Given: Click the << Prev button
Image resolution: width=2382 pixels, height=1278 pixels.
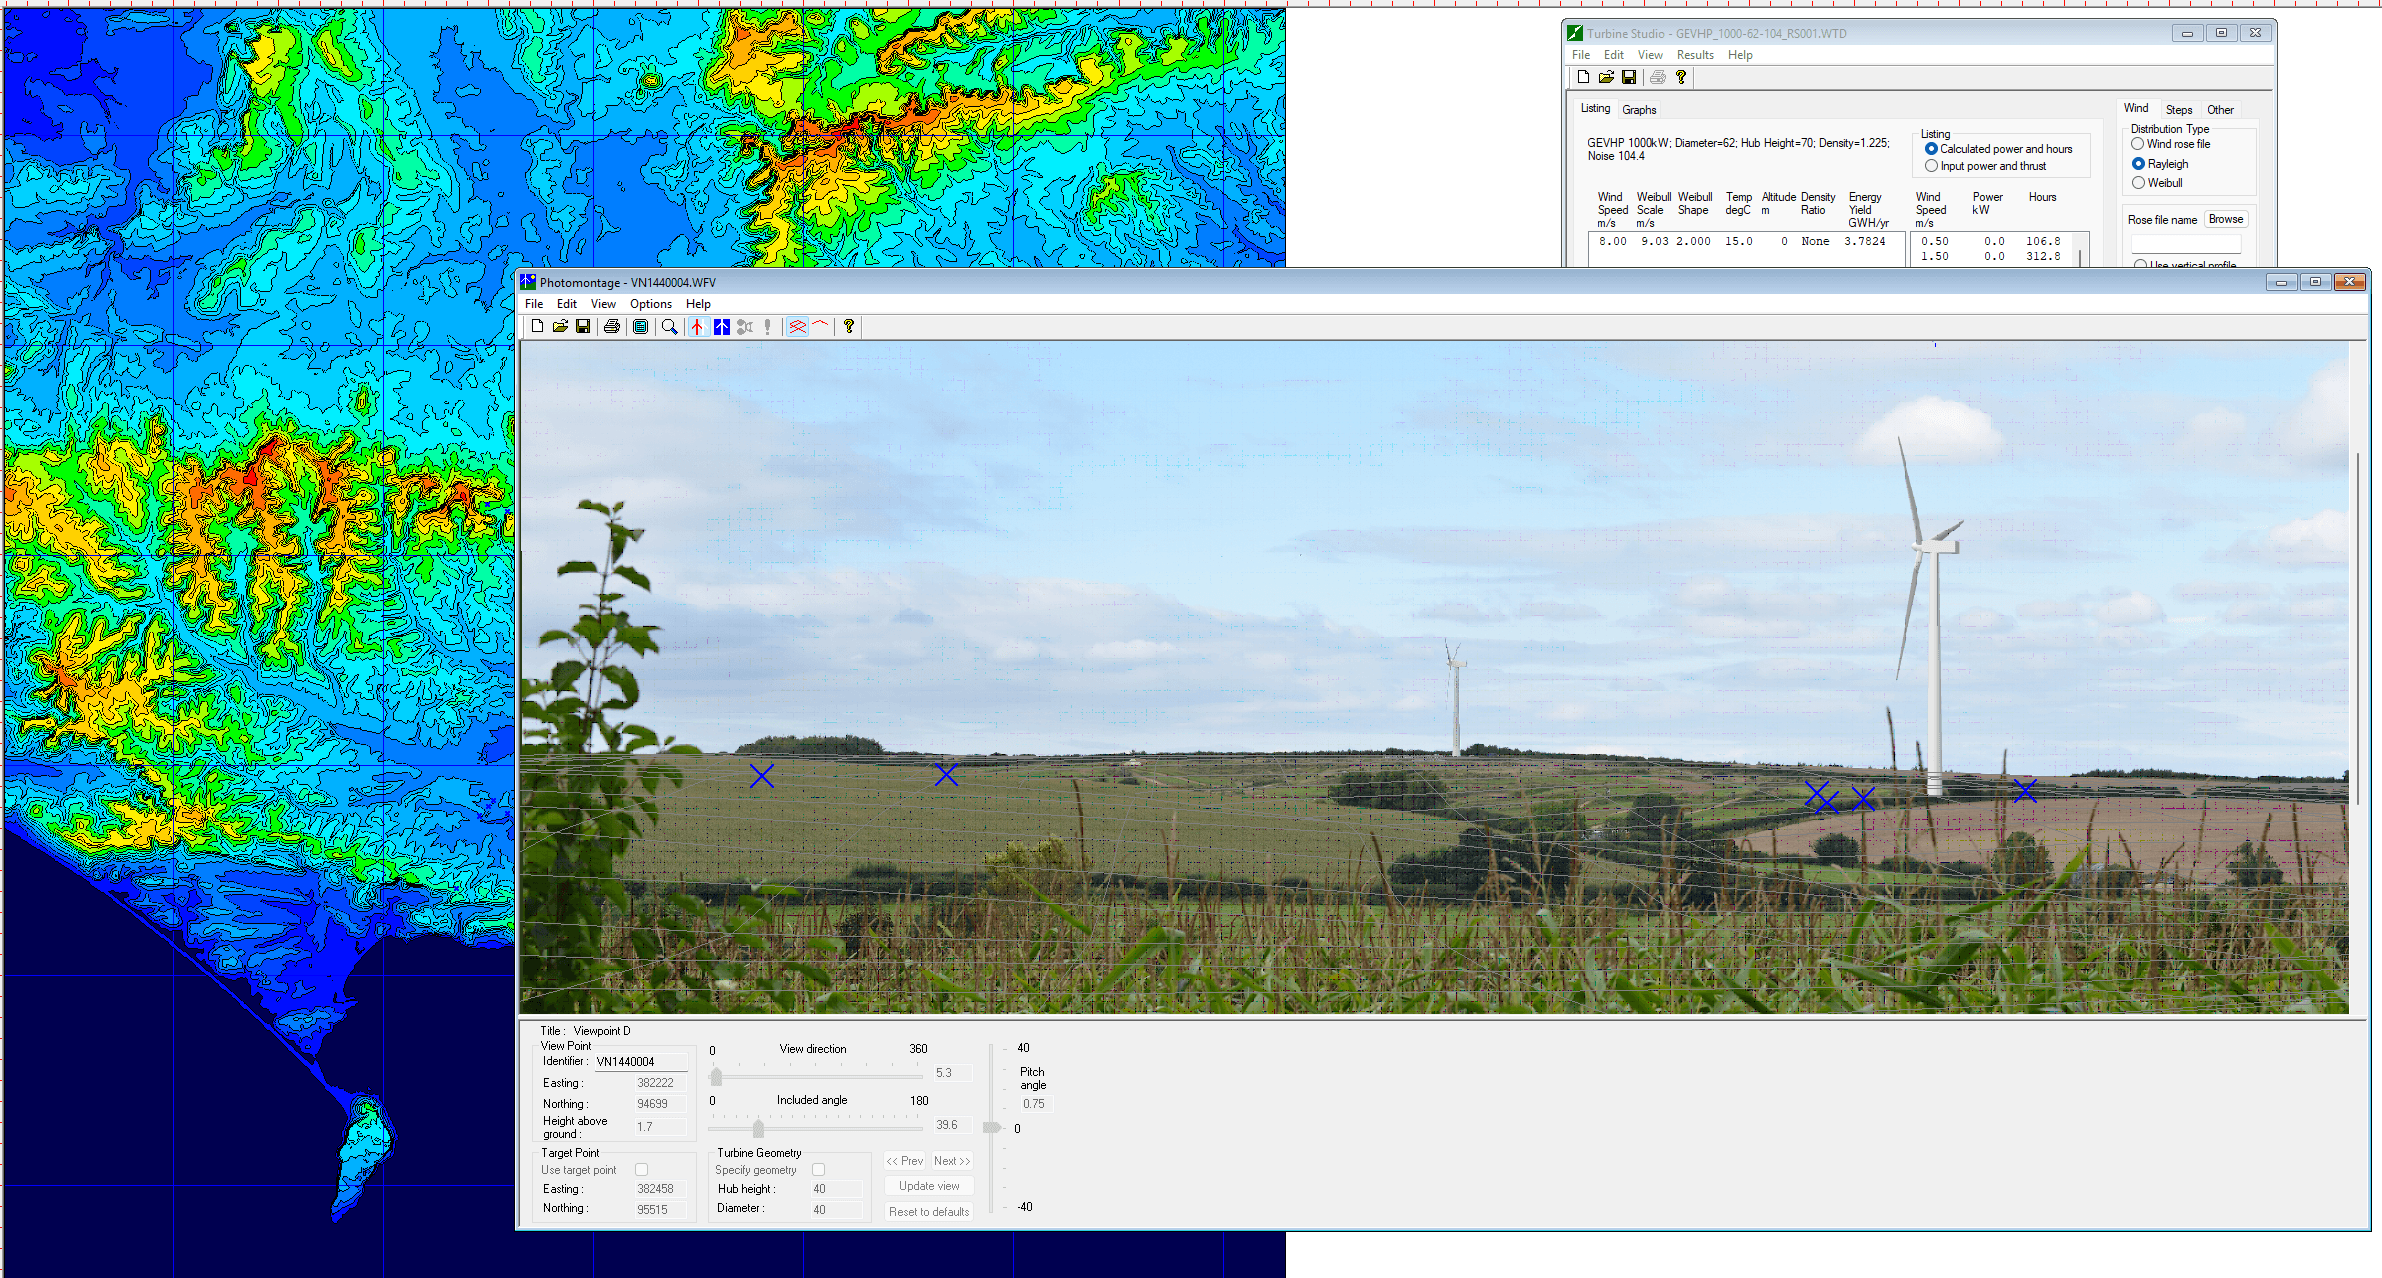Looking at the screenshot, I should click(x=905, y=1161).
